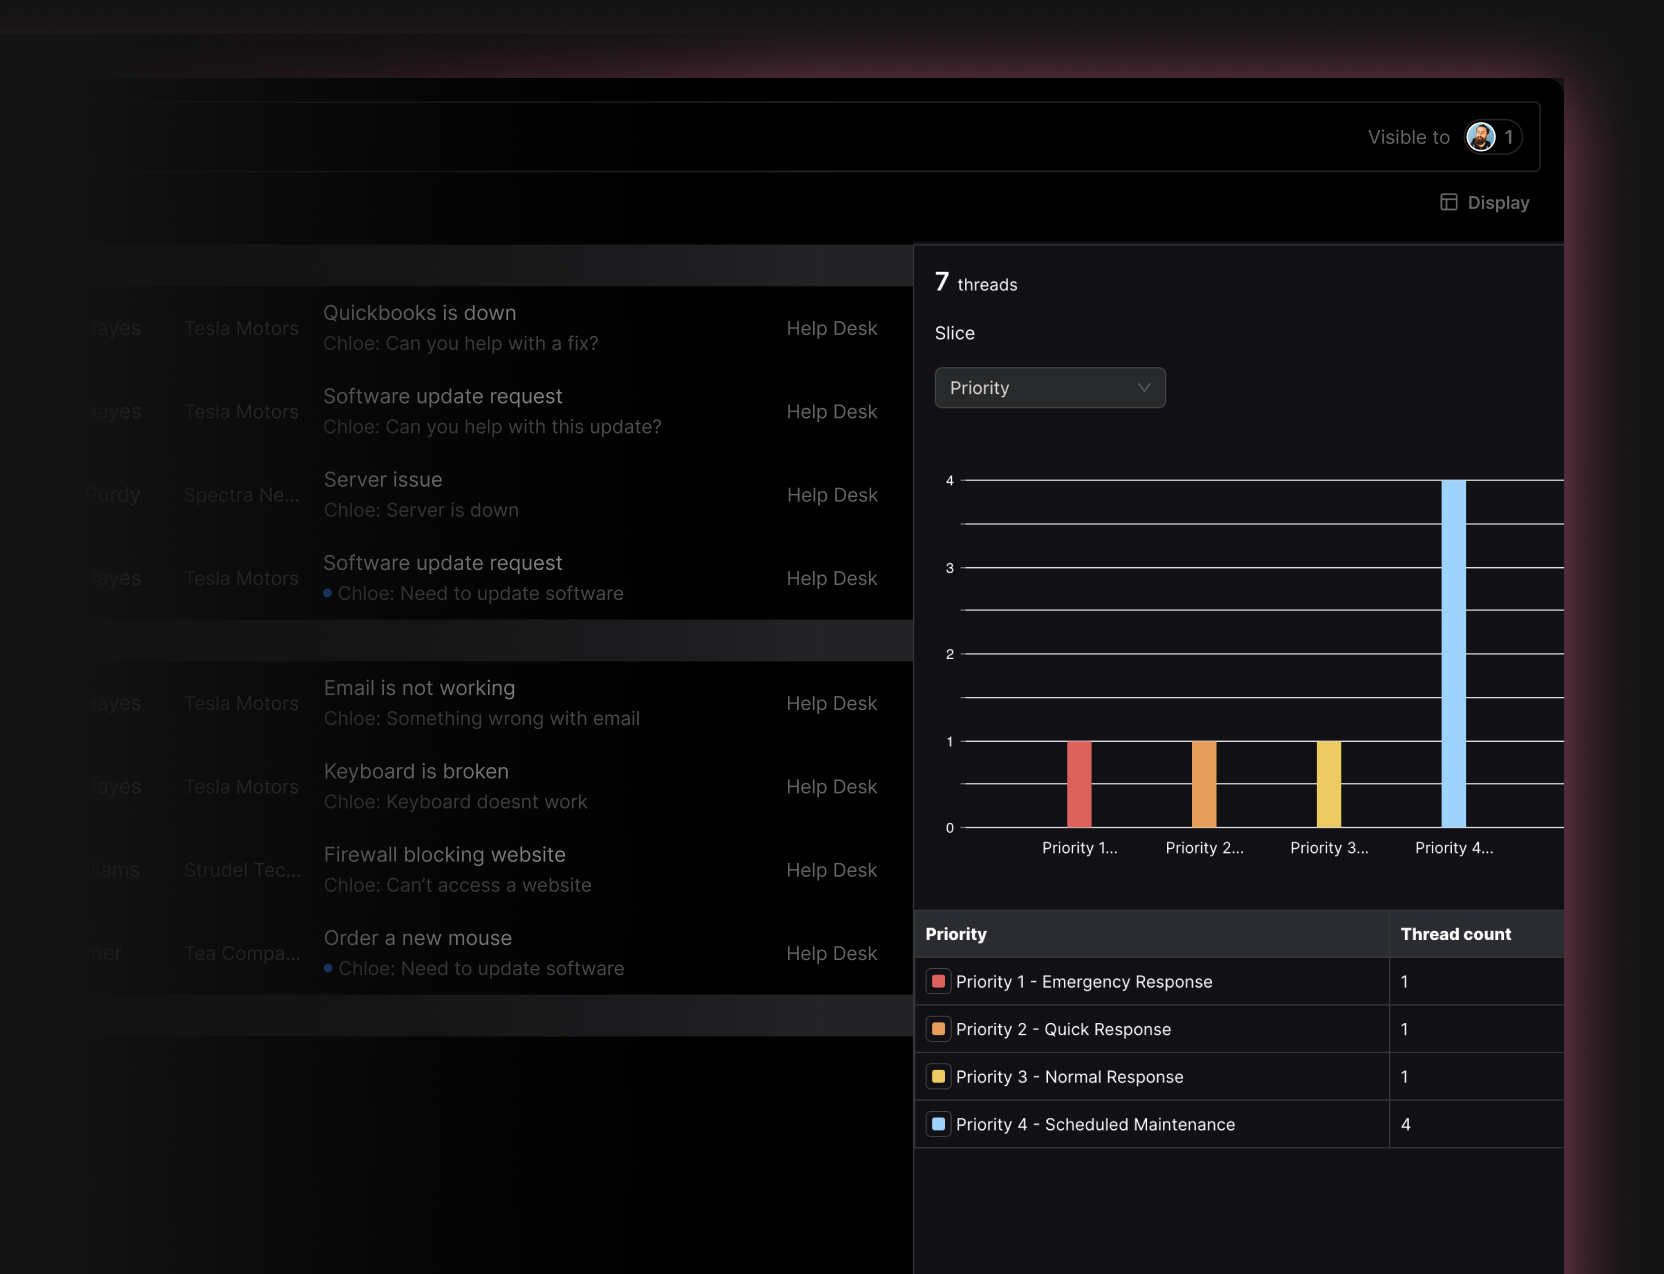Open the Visible to count badge

point(1495,137)
